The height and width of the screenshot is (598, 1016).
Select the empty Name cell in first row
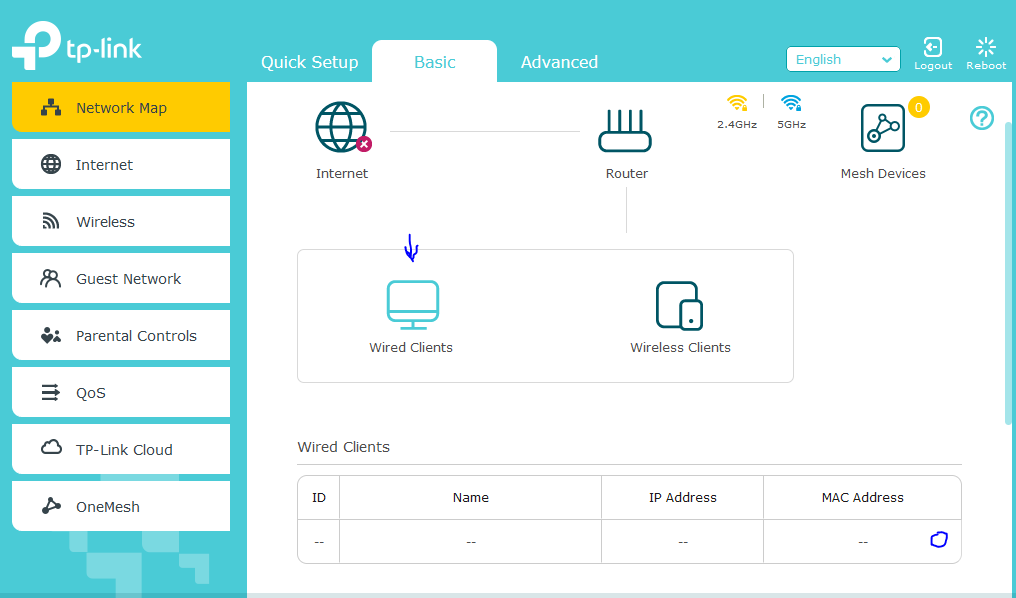coord(470,542)
